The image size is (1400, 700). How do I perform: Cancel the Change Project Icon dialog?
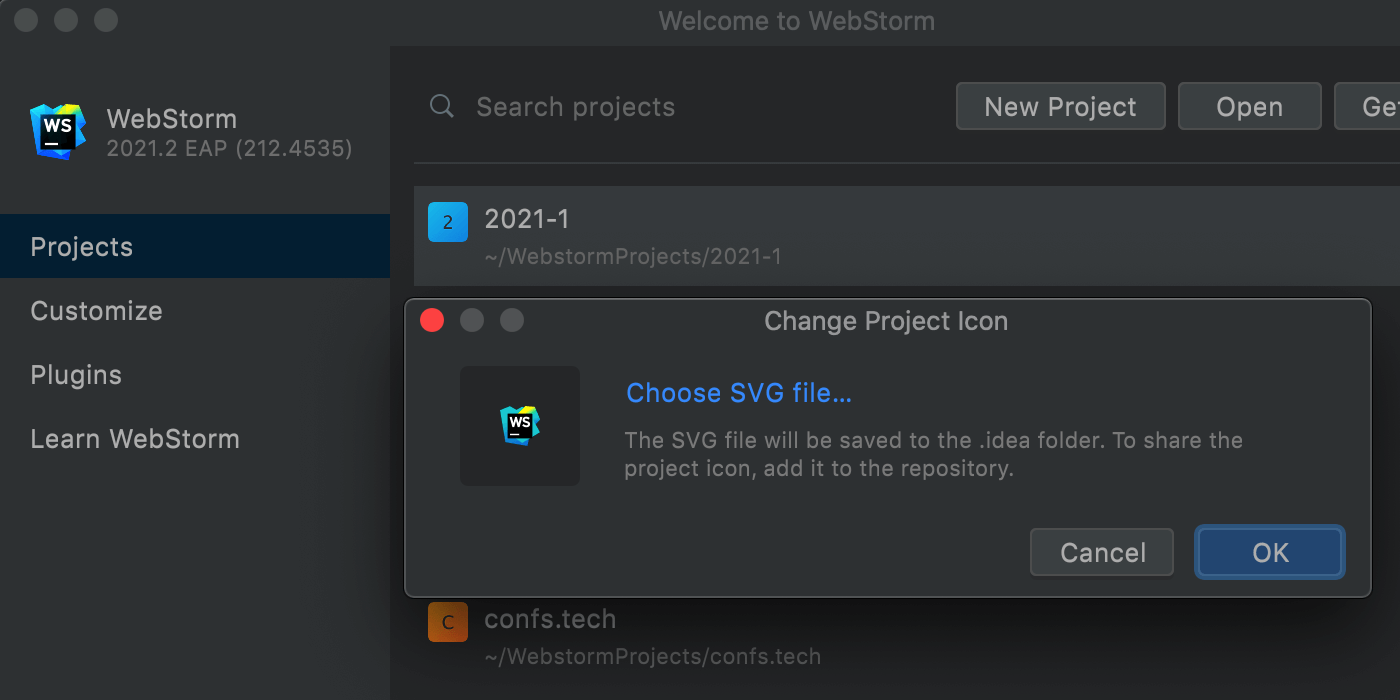pos(1101,552)
